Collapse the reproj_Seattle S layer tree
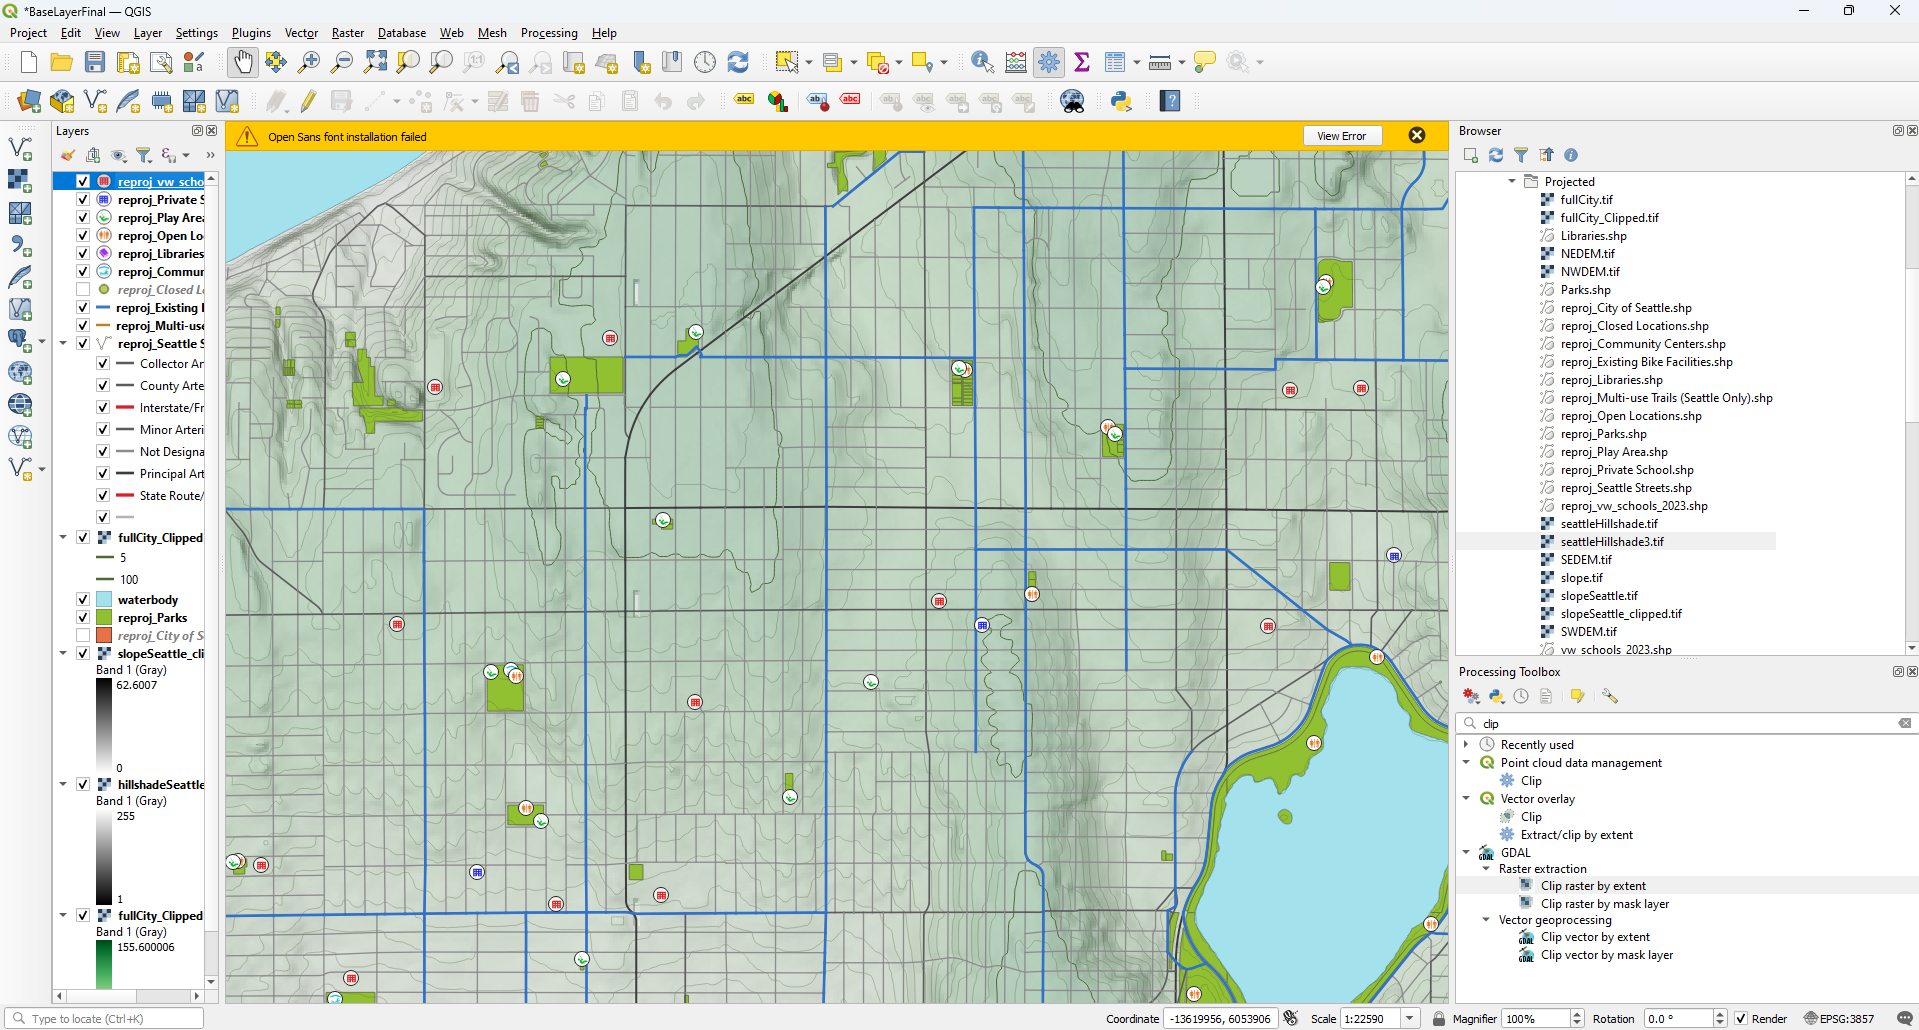 point(63,344)
